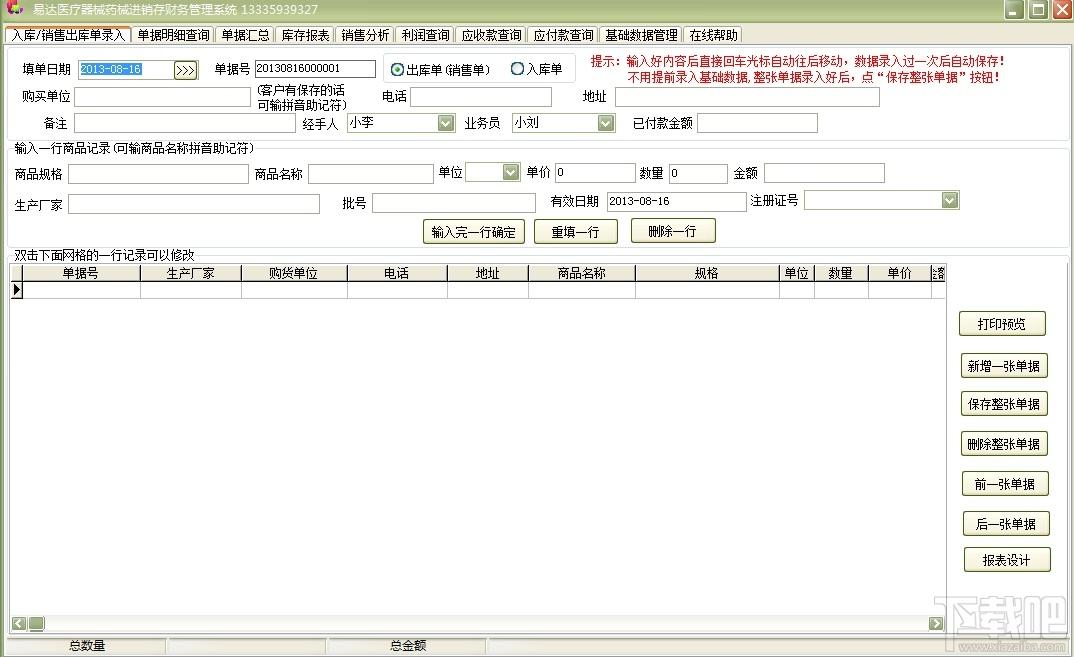
Task: Click 输入完一行确定 button
Action: (x=473, y=232)
